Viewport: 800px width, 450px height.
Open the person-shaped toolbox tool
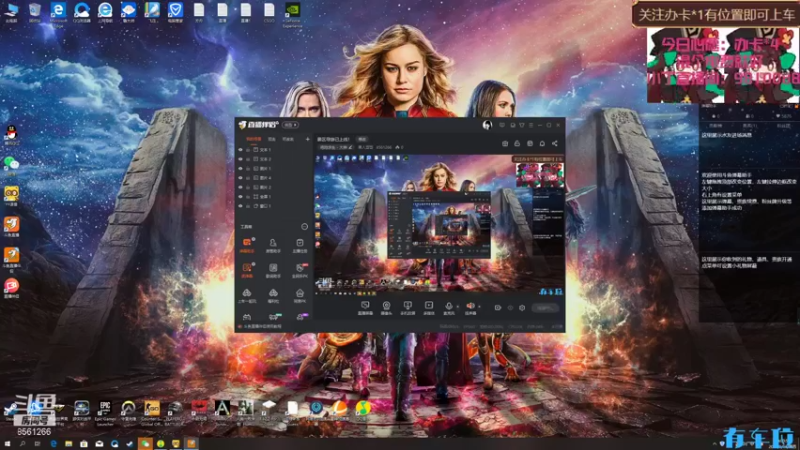(x=273, y=245)
